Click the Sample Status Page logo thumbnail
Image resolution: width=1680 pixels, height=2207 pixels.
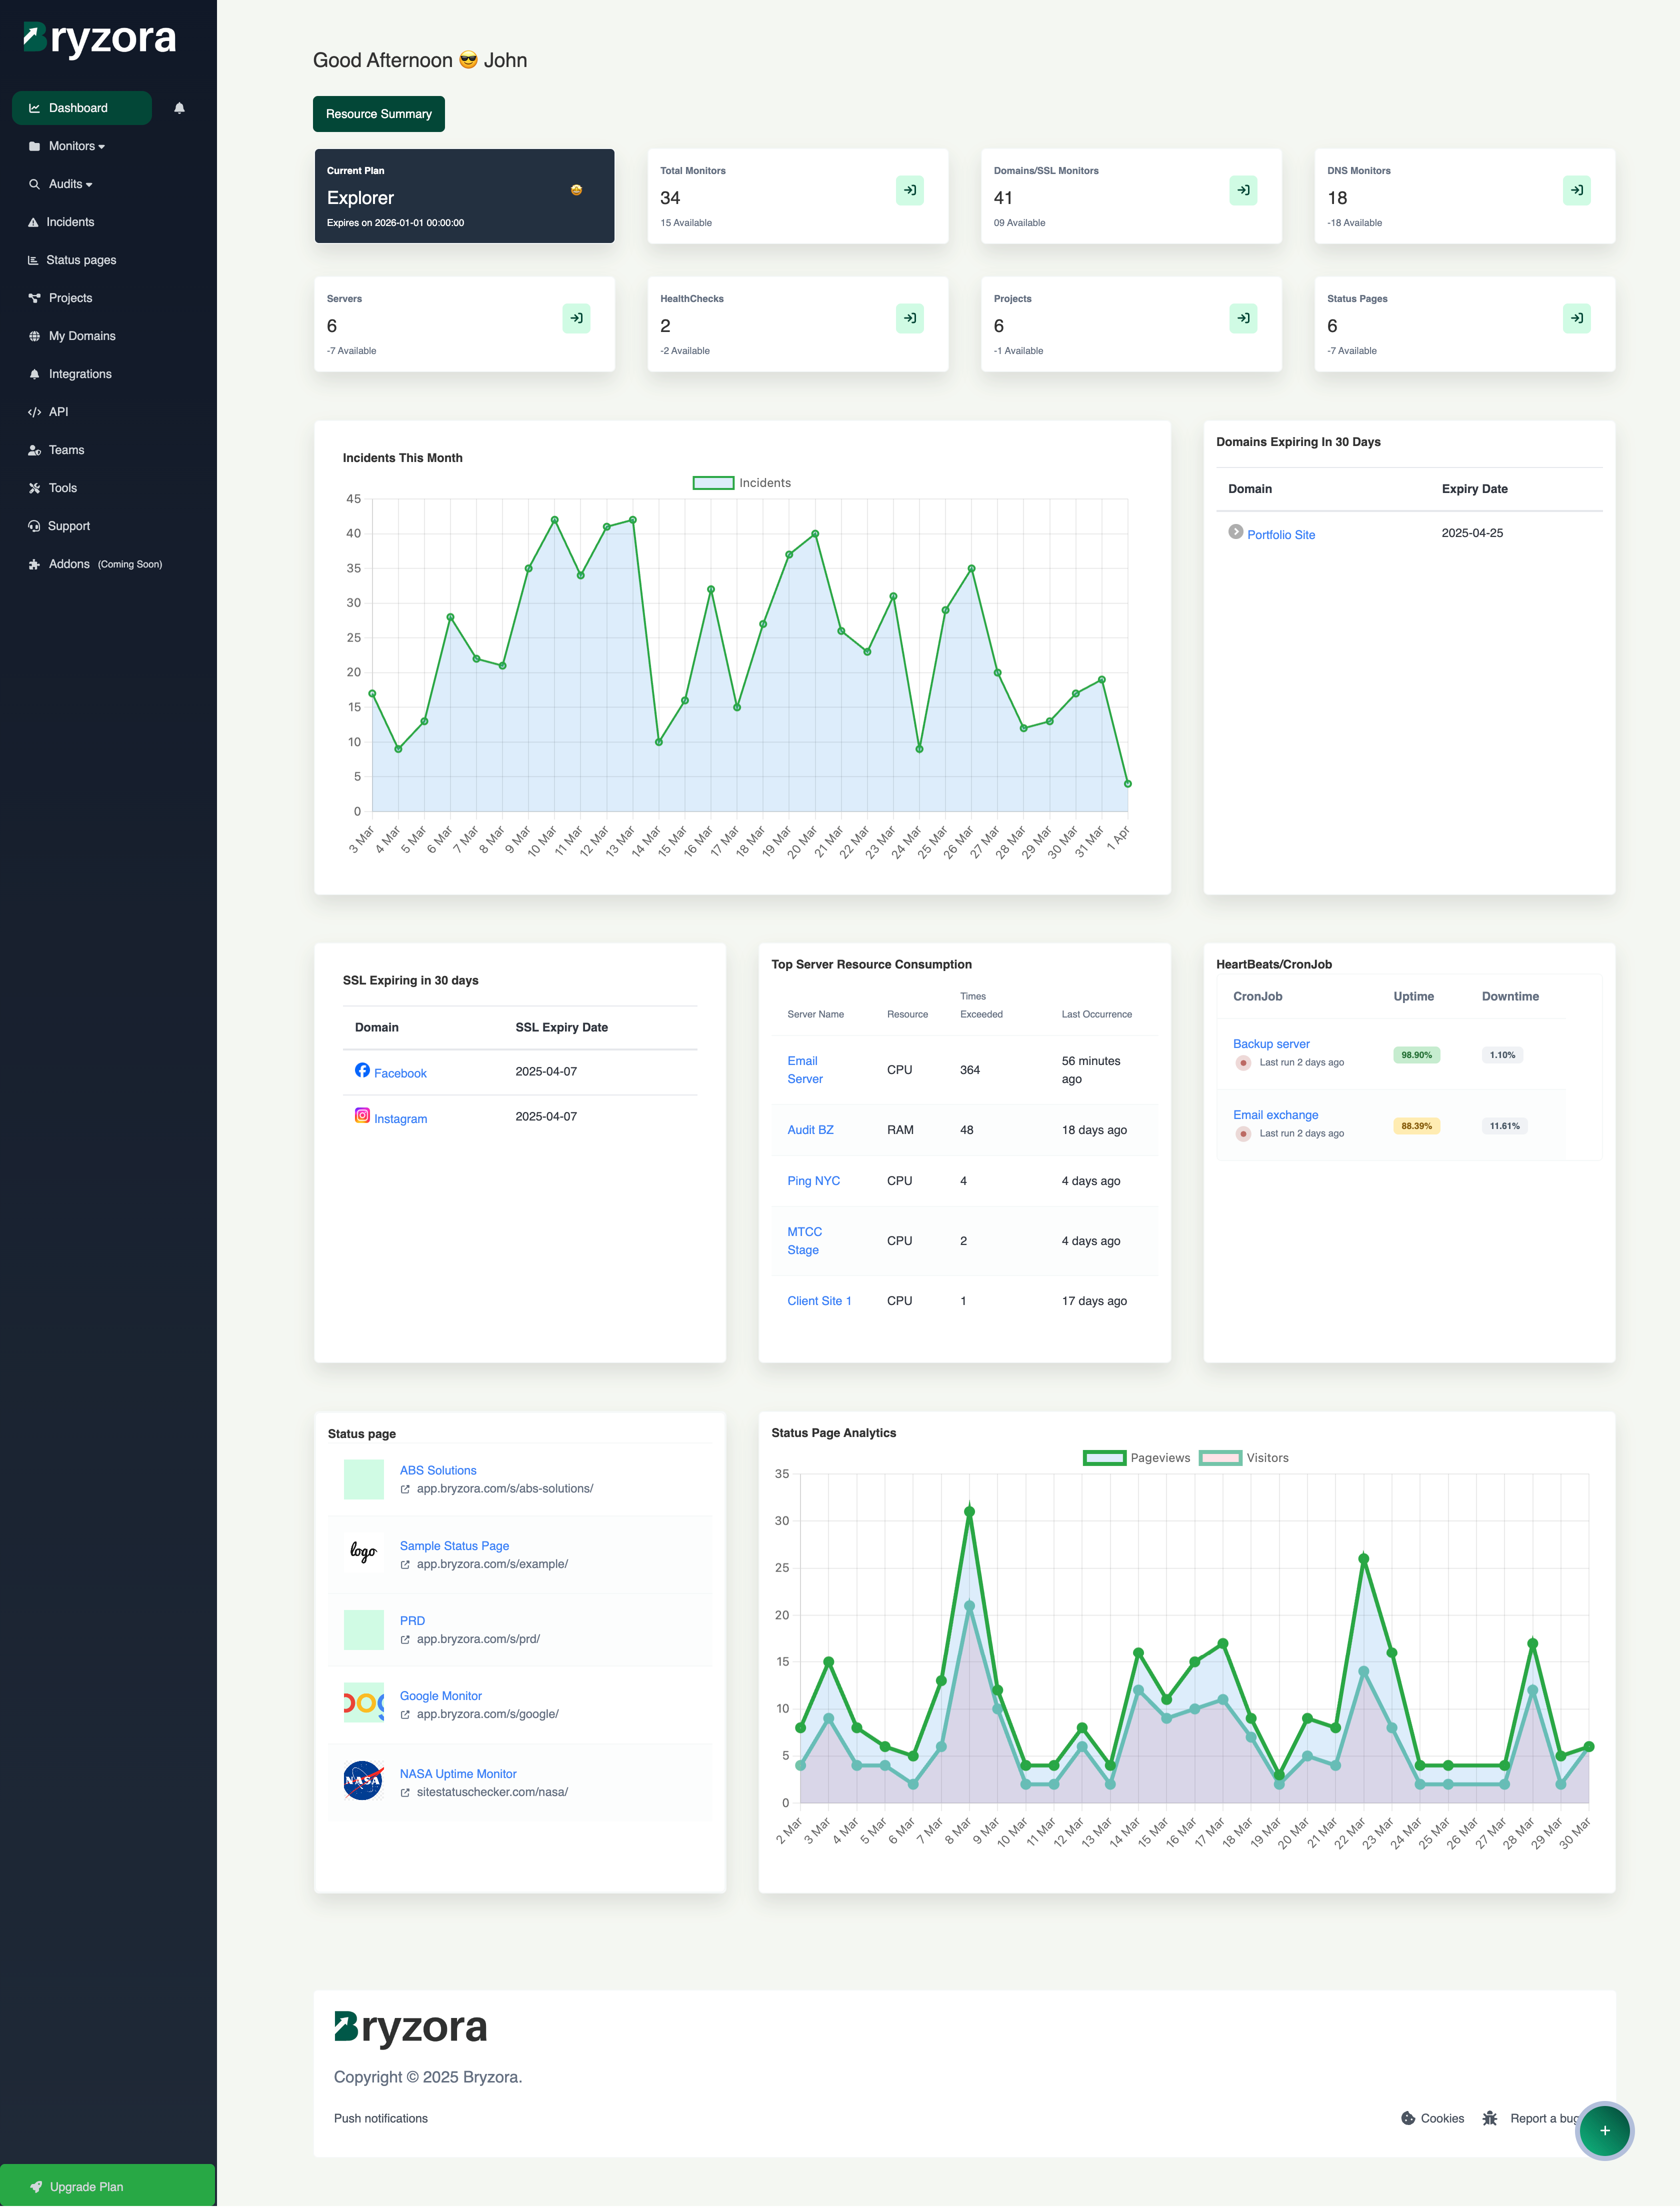tap(363, 1552)
